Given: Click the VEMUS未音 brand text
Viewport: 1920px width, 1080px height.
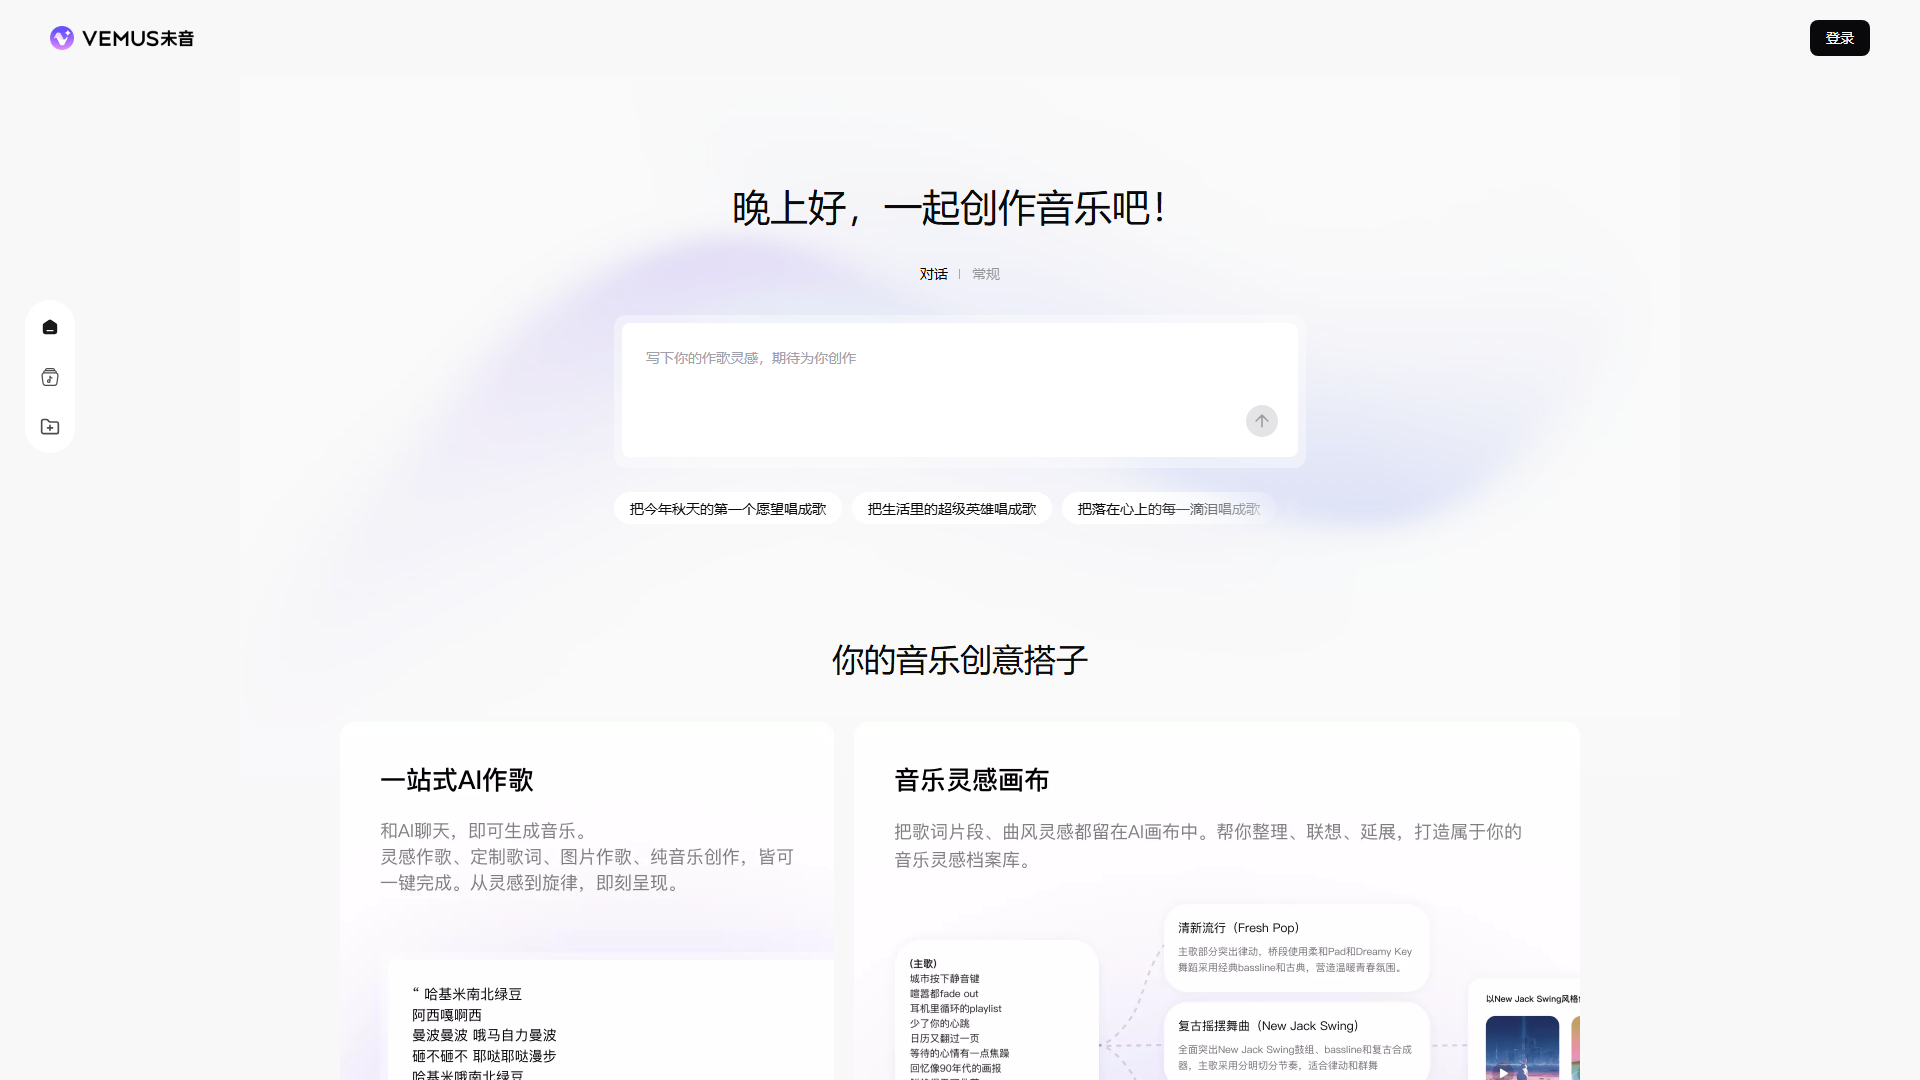Looking at the screenshot, I should tap(138, 38).
